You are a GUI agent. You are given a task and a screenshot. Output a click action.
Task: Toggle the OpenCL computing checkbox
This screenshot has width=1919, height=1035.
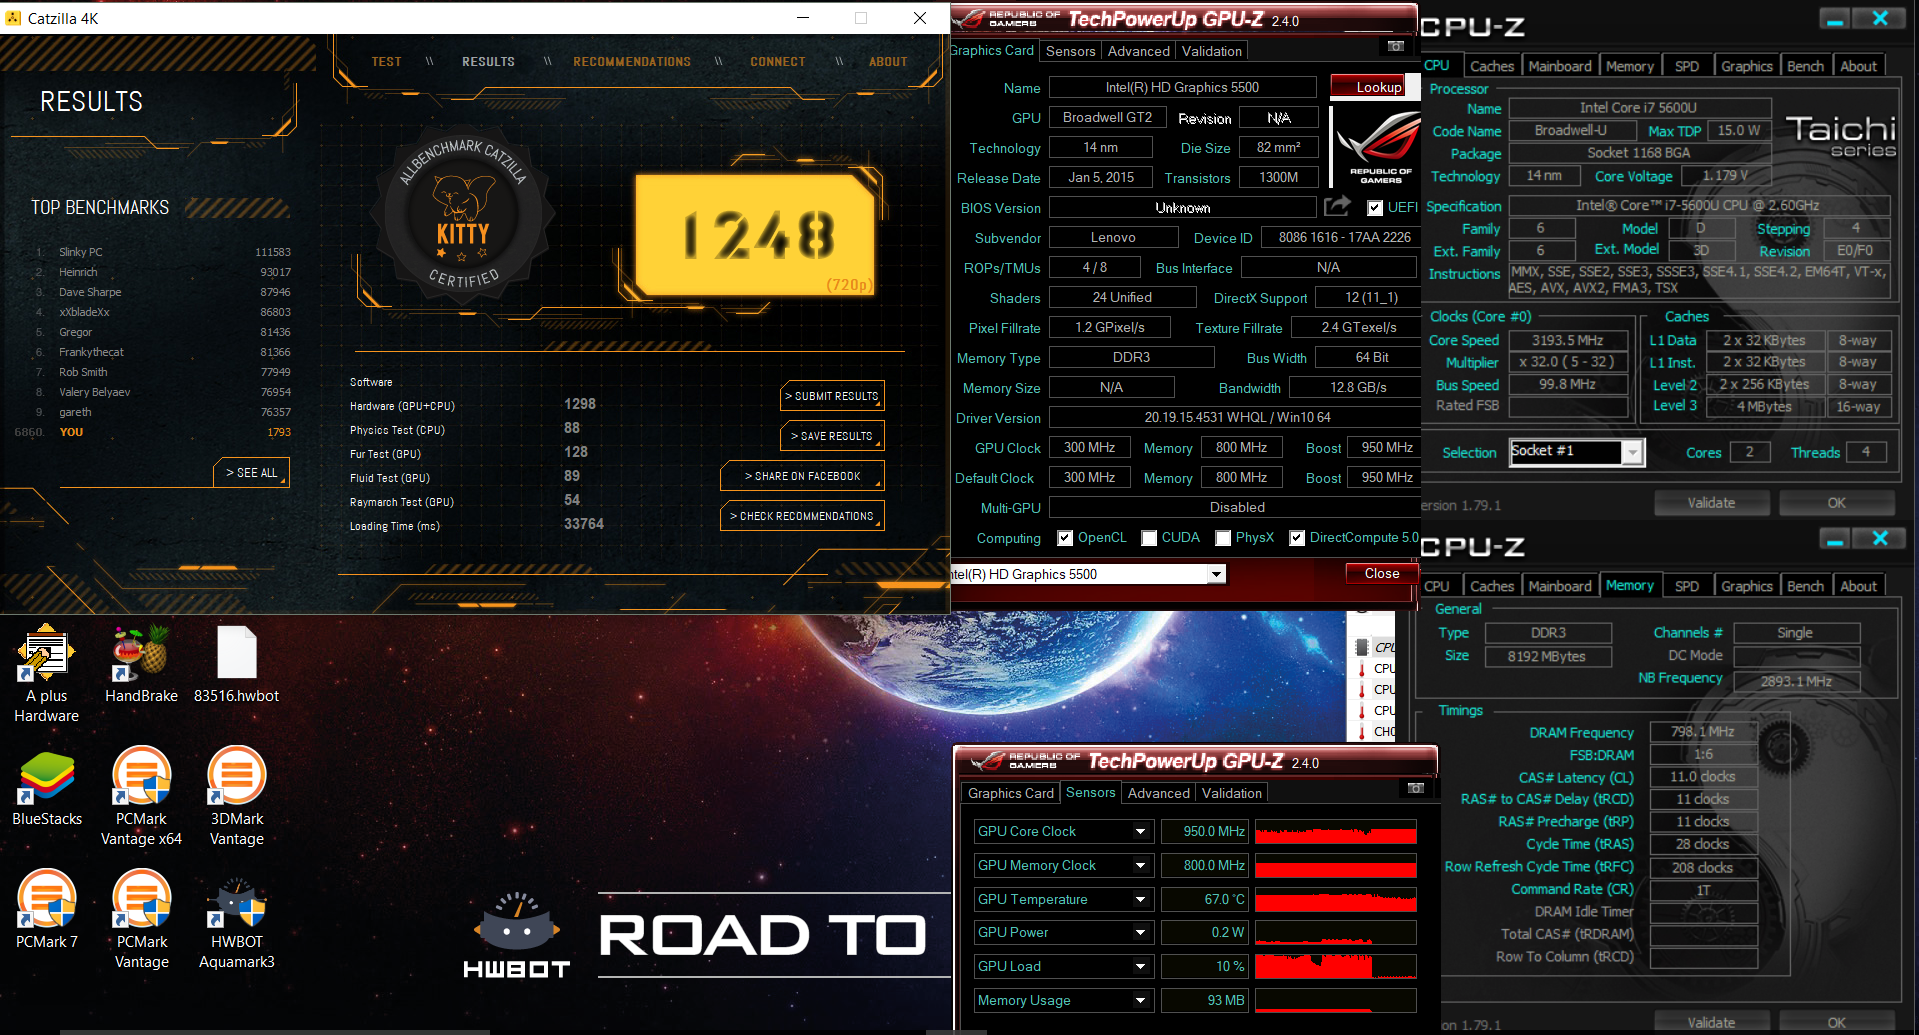[x=1065, y=538]
